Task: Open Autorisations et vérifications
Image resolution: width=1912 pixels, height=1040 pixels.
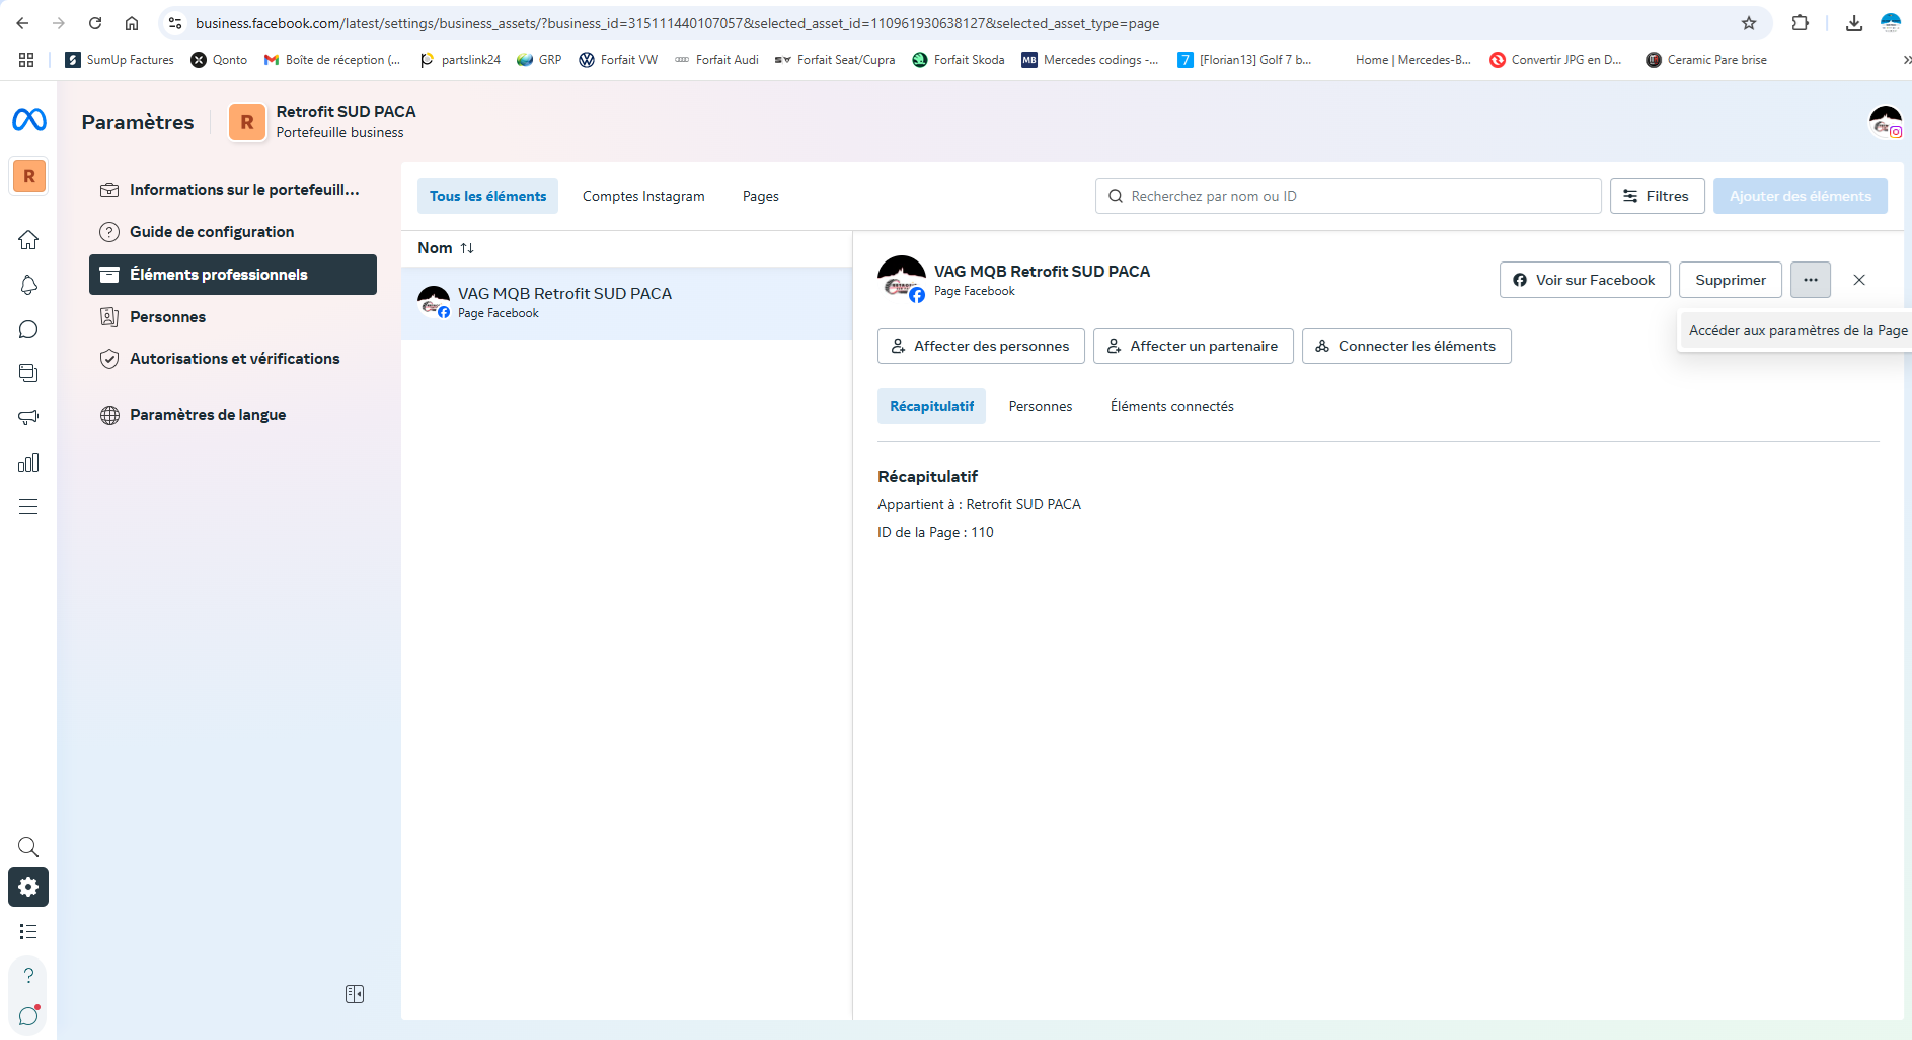Action: (233, 359)
